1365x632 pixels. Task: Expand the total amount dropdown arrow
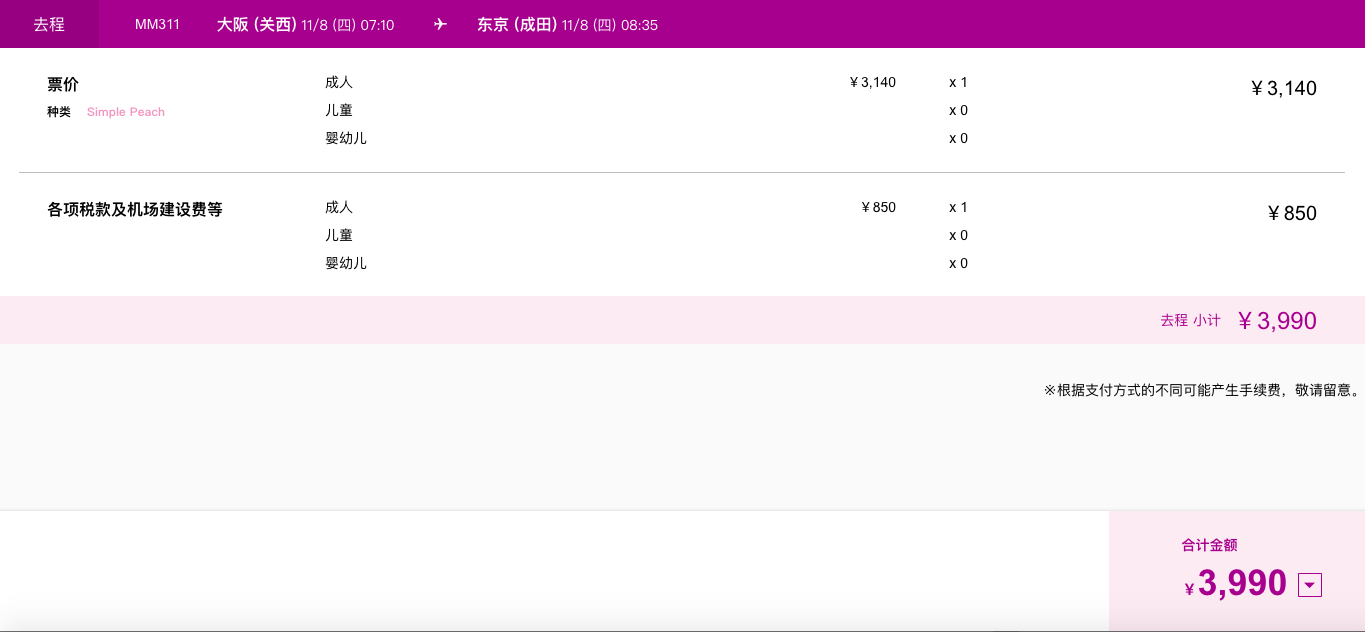click(x=1310, y=585)
